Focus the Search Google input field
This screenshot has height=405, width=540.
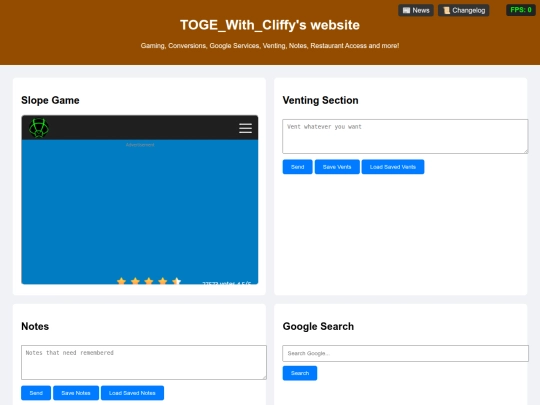tap(405, 353)
